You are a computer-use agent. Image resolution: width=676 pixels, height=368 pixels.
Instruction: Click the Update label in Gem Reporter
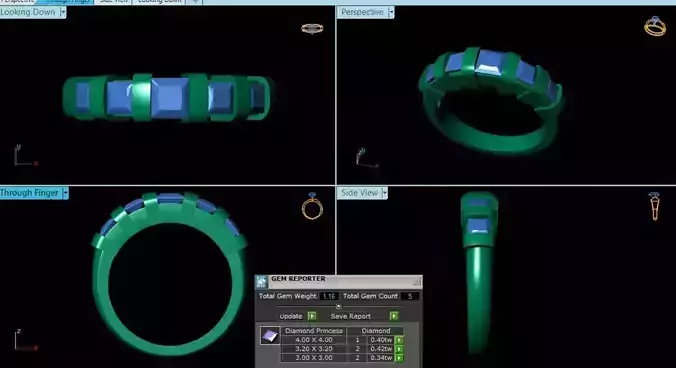coord(291,316)
